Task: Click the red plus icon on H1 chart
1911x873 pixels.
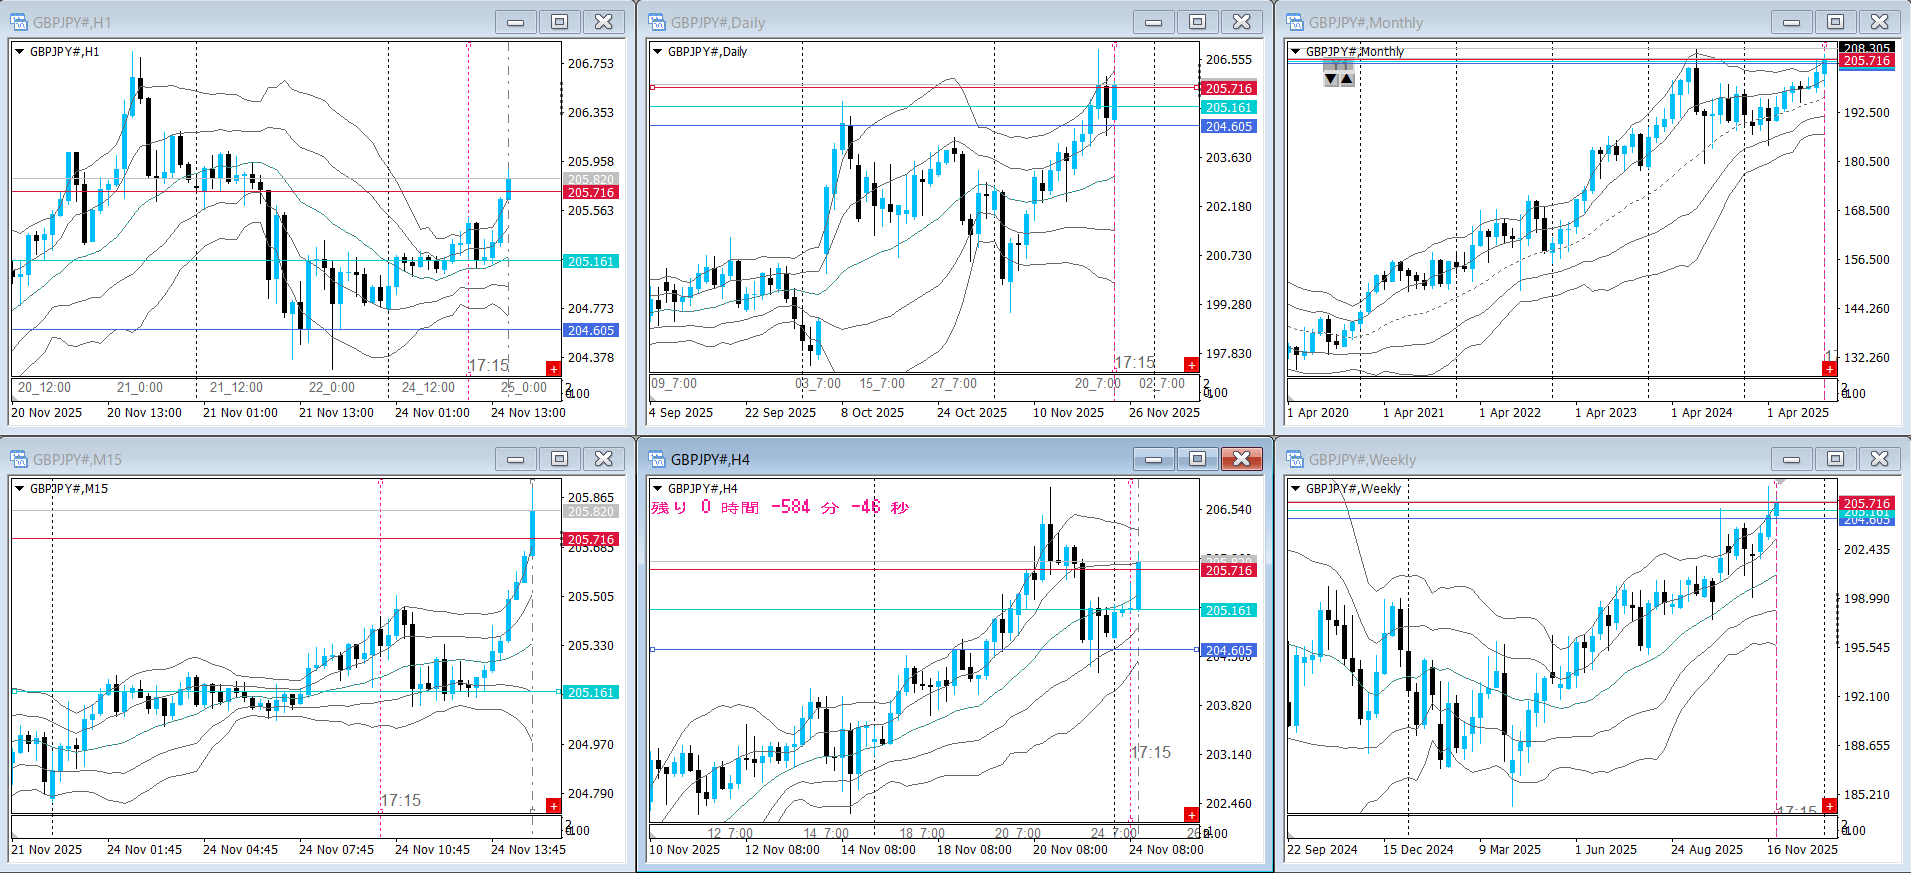Action: tap(553, 369)
